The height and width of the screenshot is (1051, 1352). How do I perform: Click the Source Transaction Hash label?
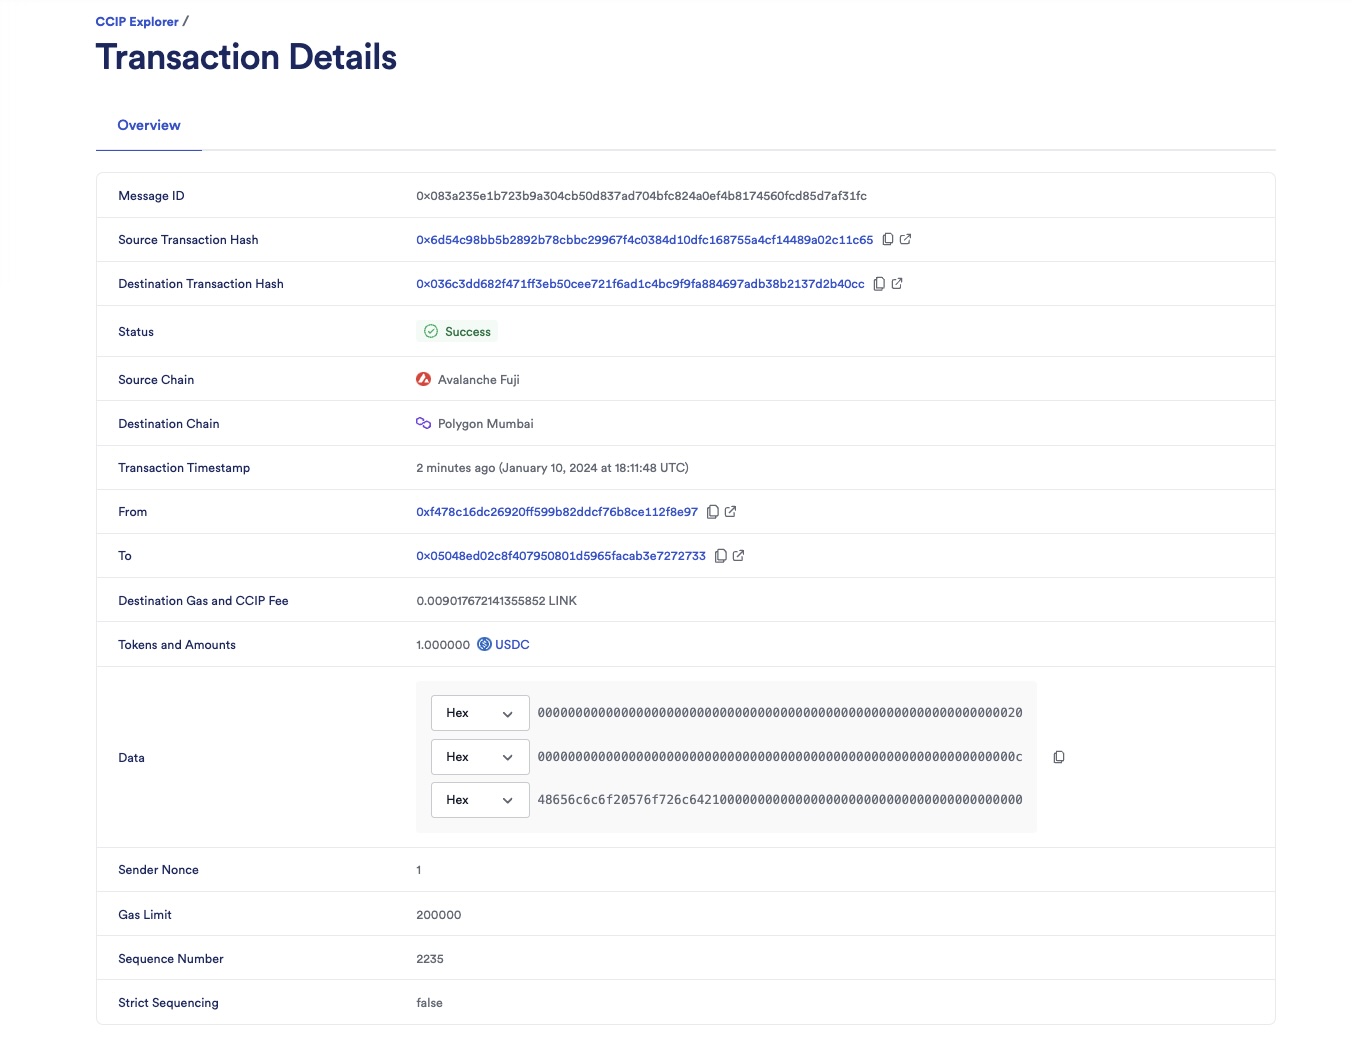coord(188,240)
